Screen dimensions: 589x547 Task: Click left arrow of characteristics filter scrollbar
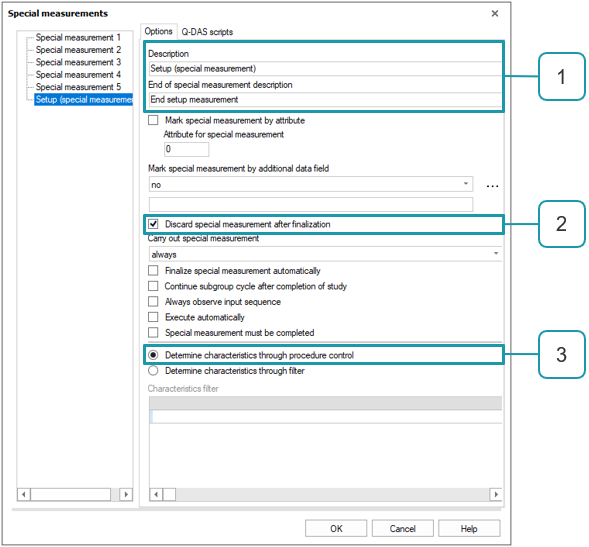(156, 494)
